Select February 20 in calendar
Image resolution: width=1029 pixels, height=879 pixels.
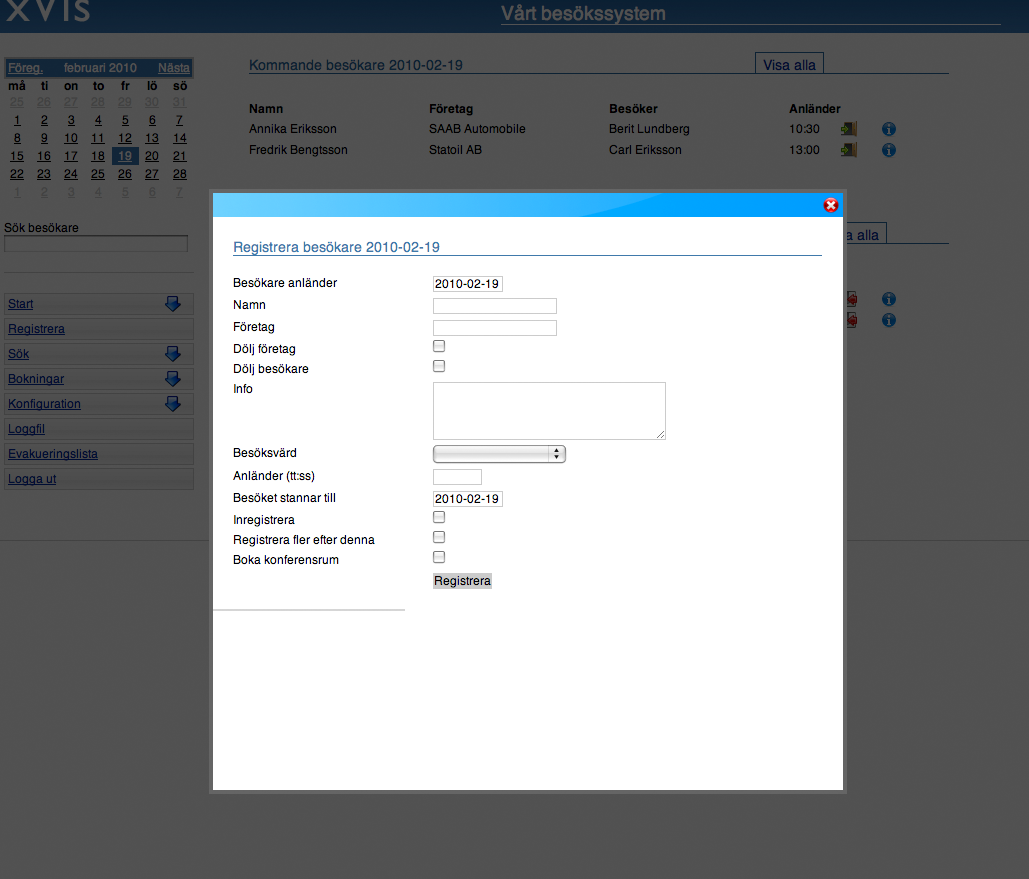[152, 156]
